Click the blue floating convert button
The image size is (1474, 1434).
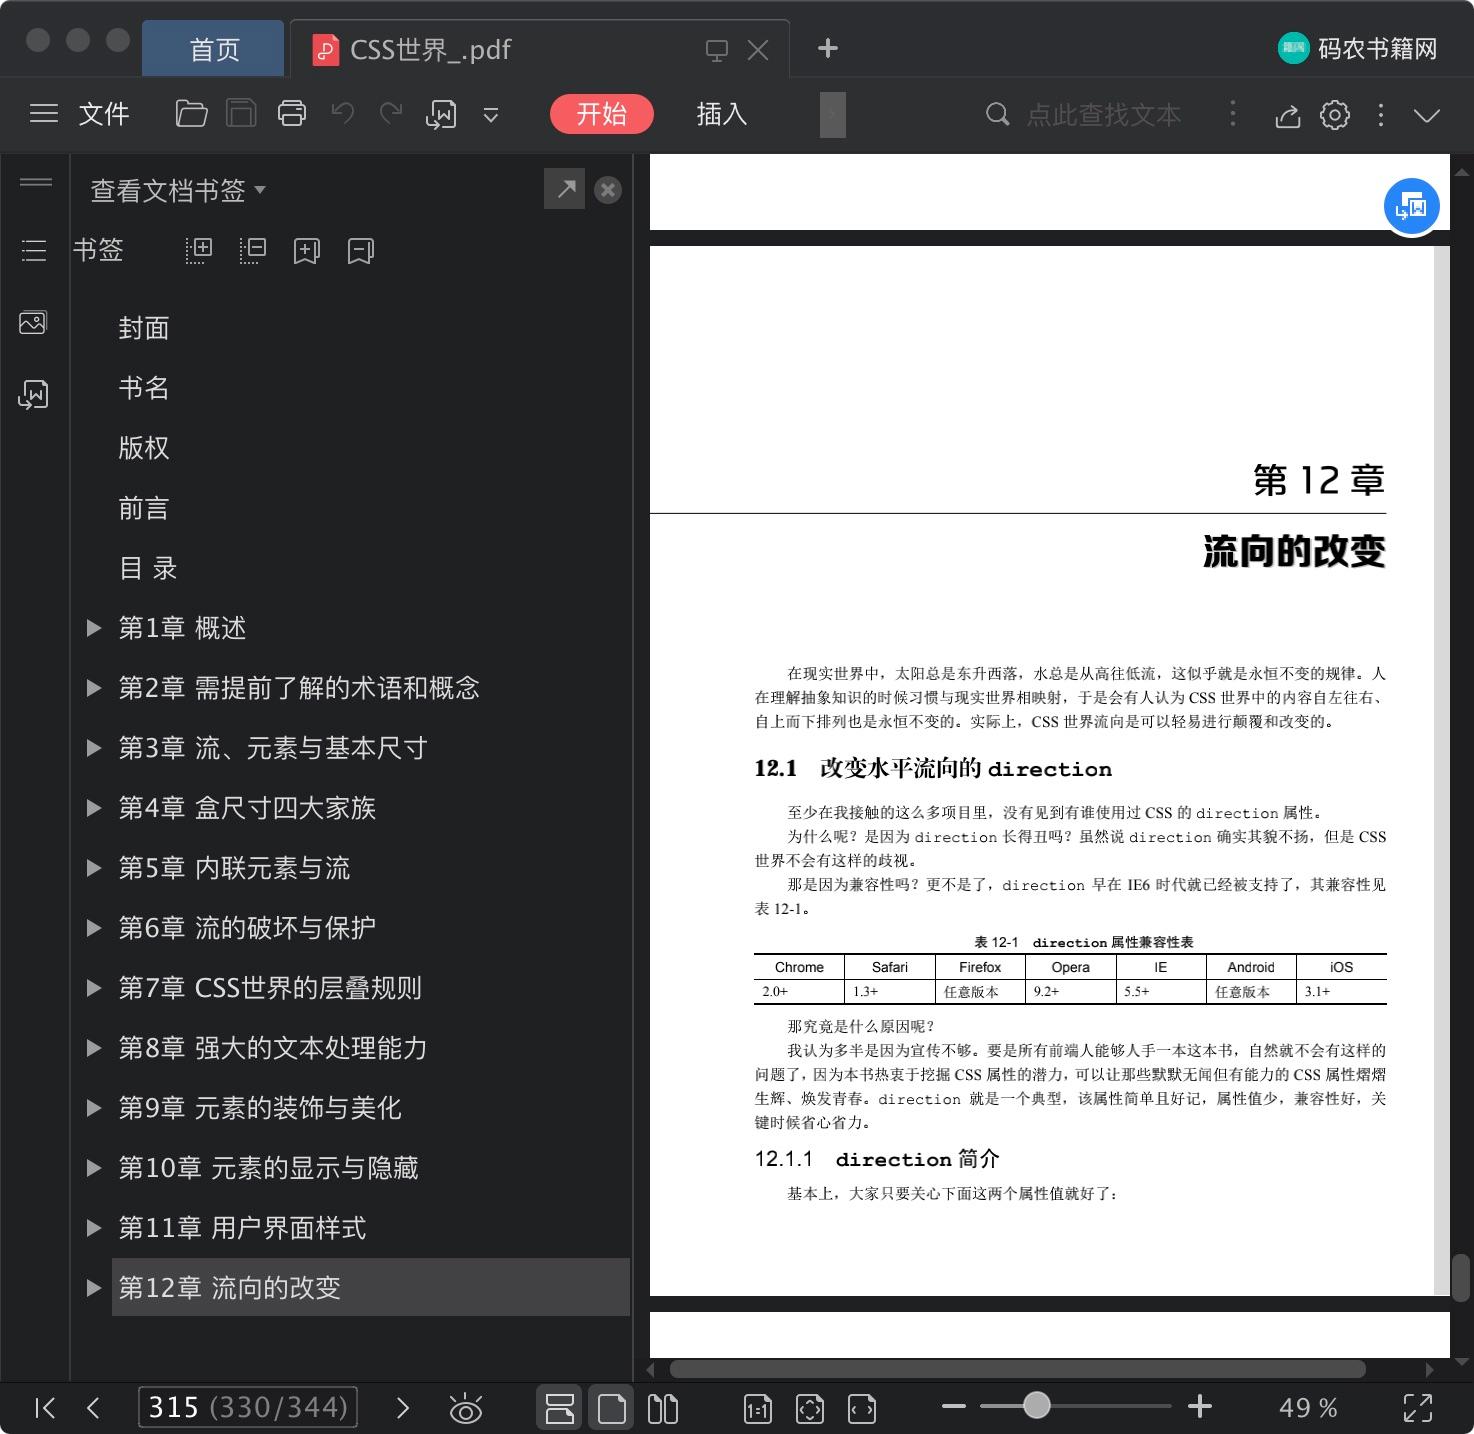pos(1411,207)
